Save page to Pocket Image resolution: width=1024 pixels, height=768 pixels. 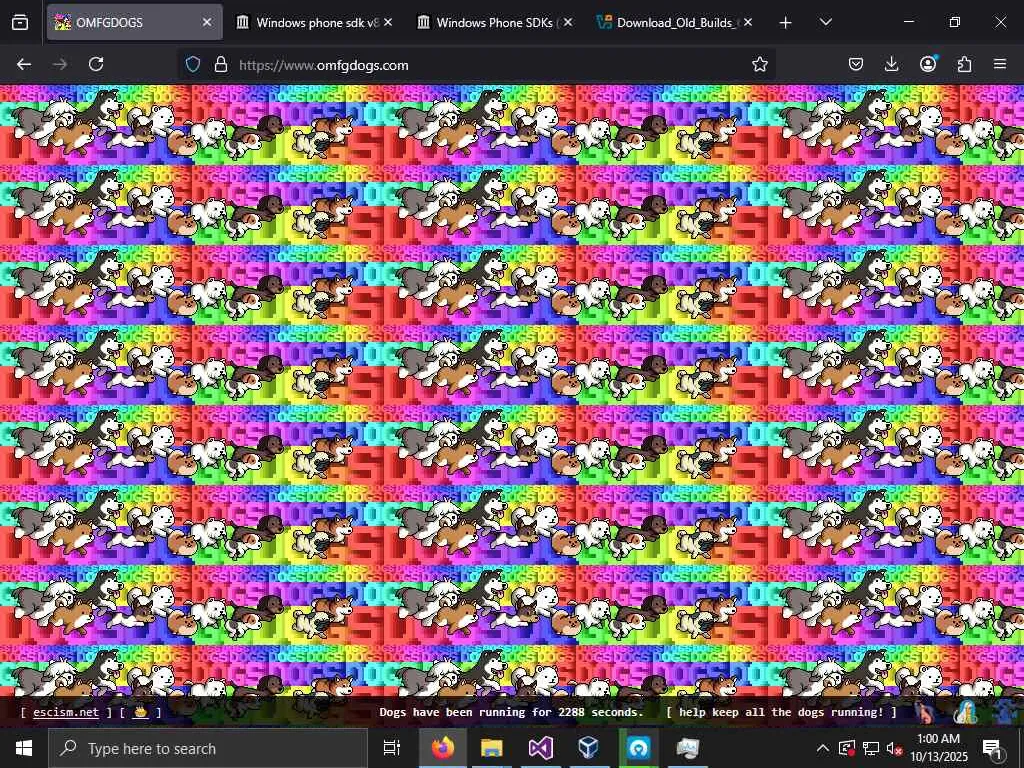coord(856,64)
